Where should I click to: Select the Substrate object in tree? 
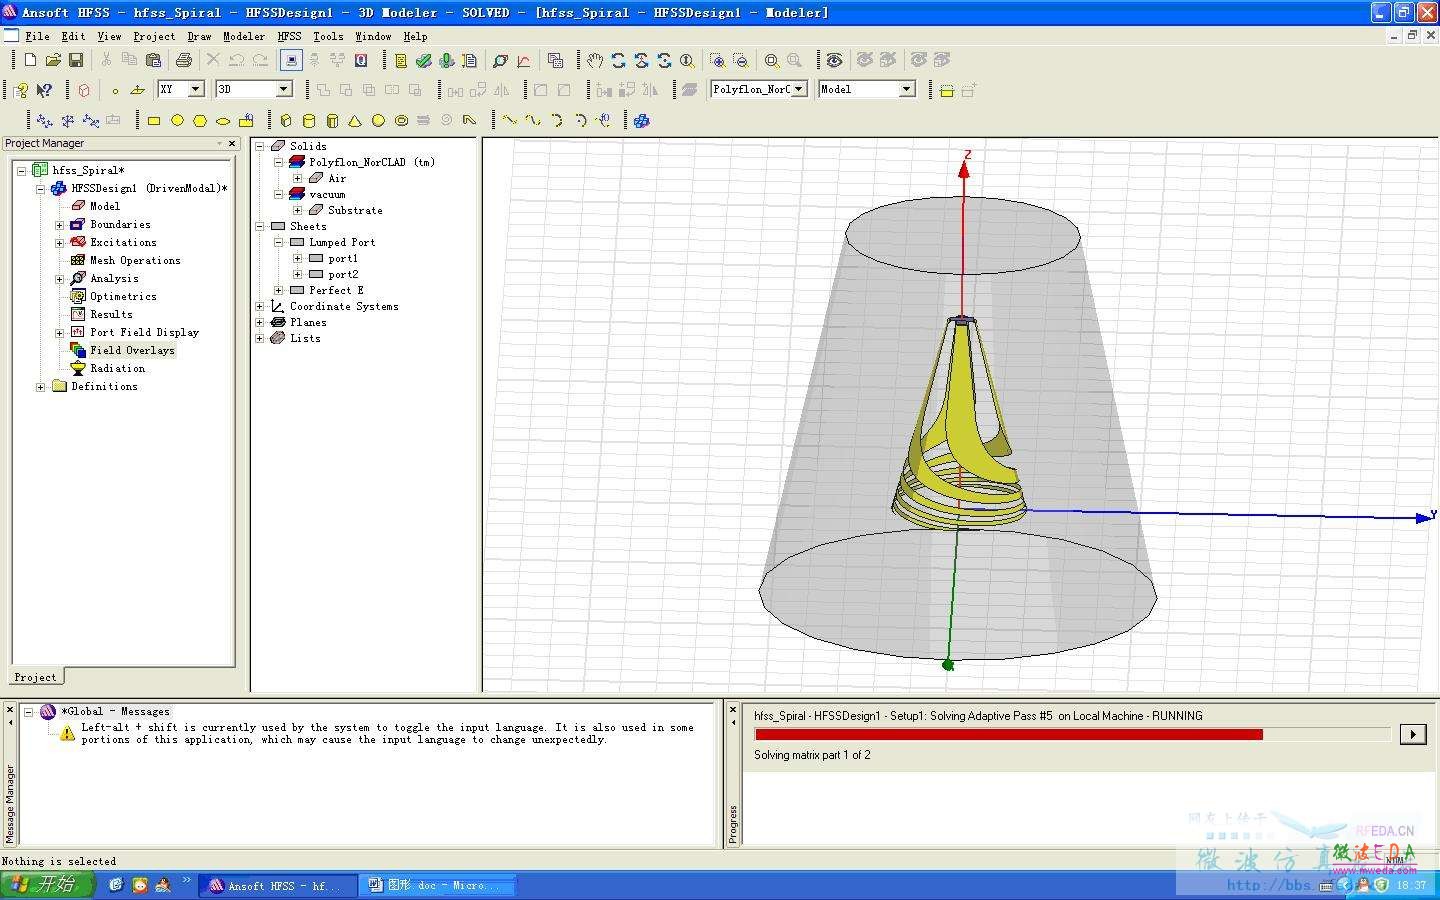[x=355, y=210]
